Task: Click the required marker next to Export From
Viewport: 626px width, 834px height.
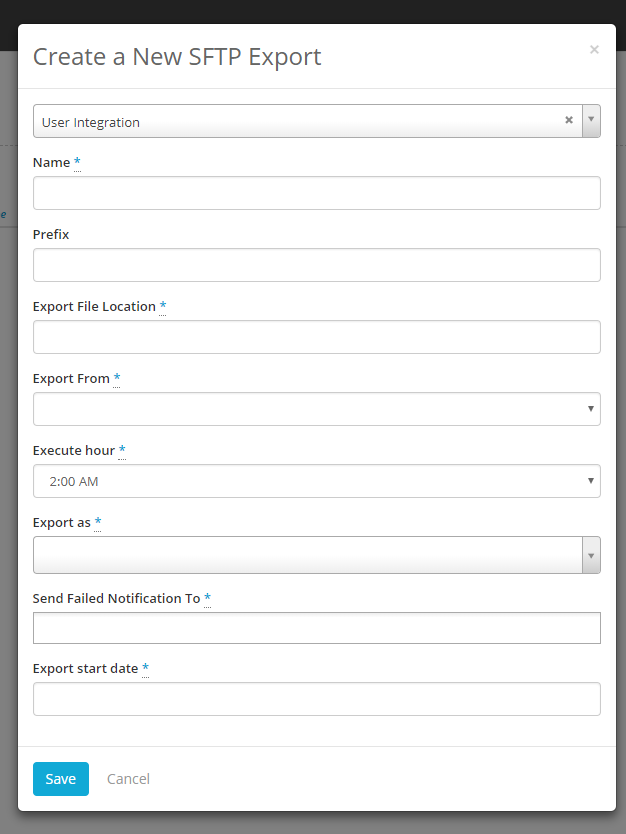Action: click(116, 377)
